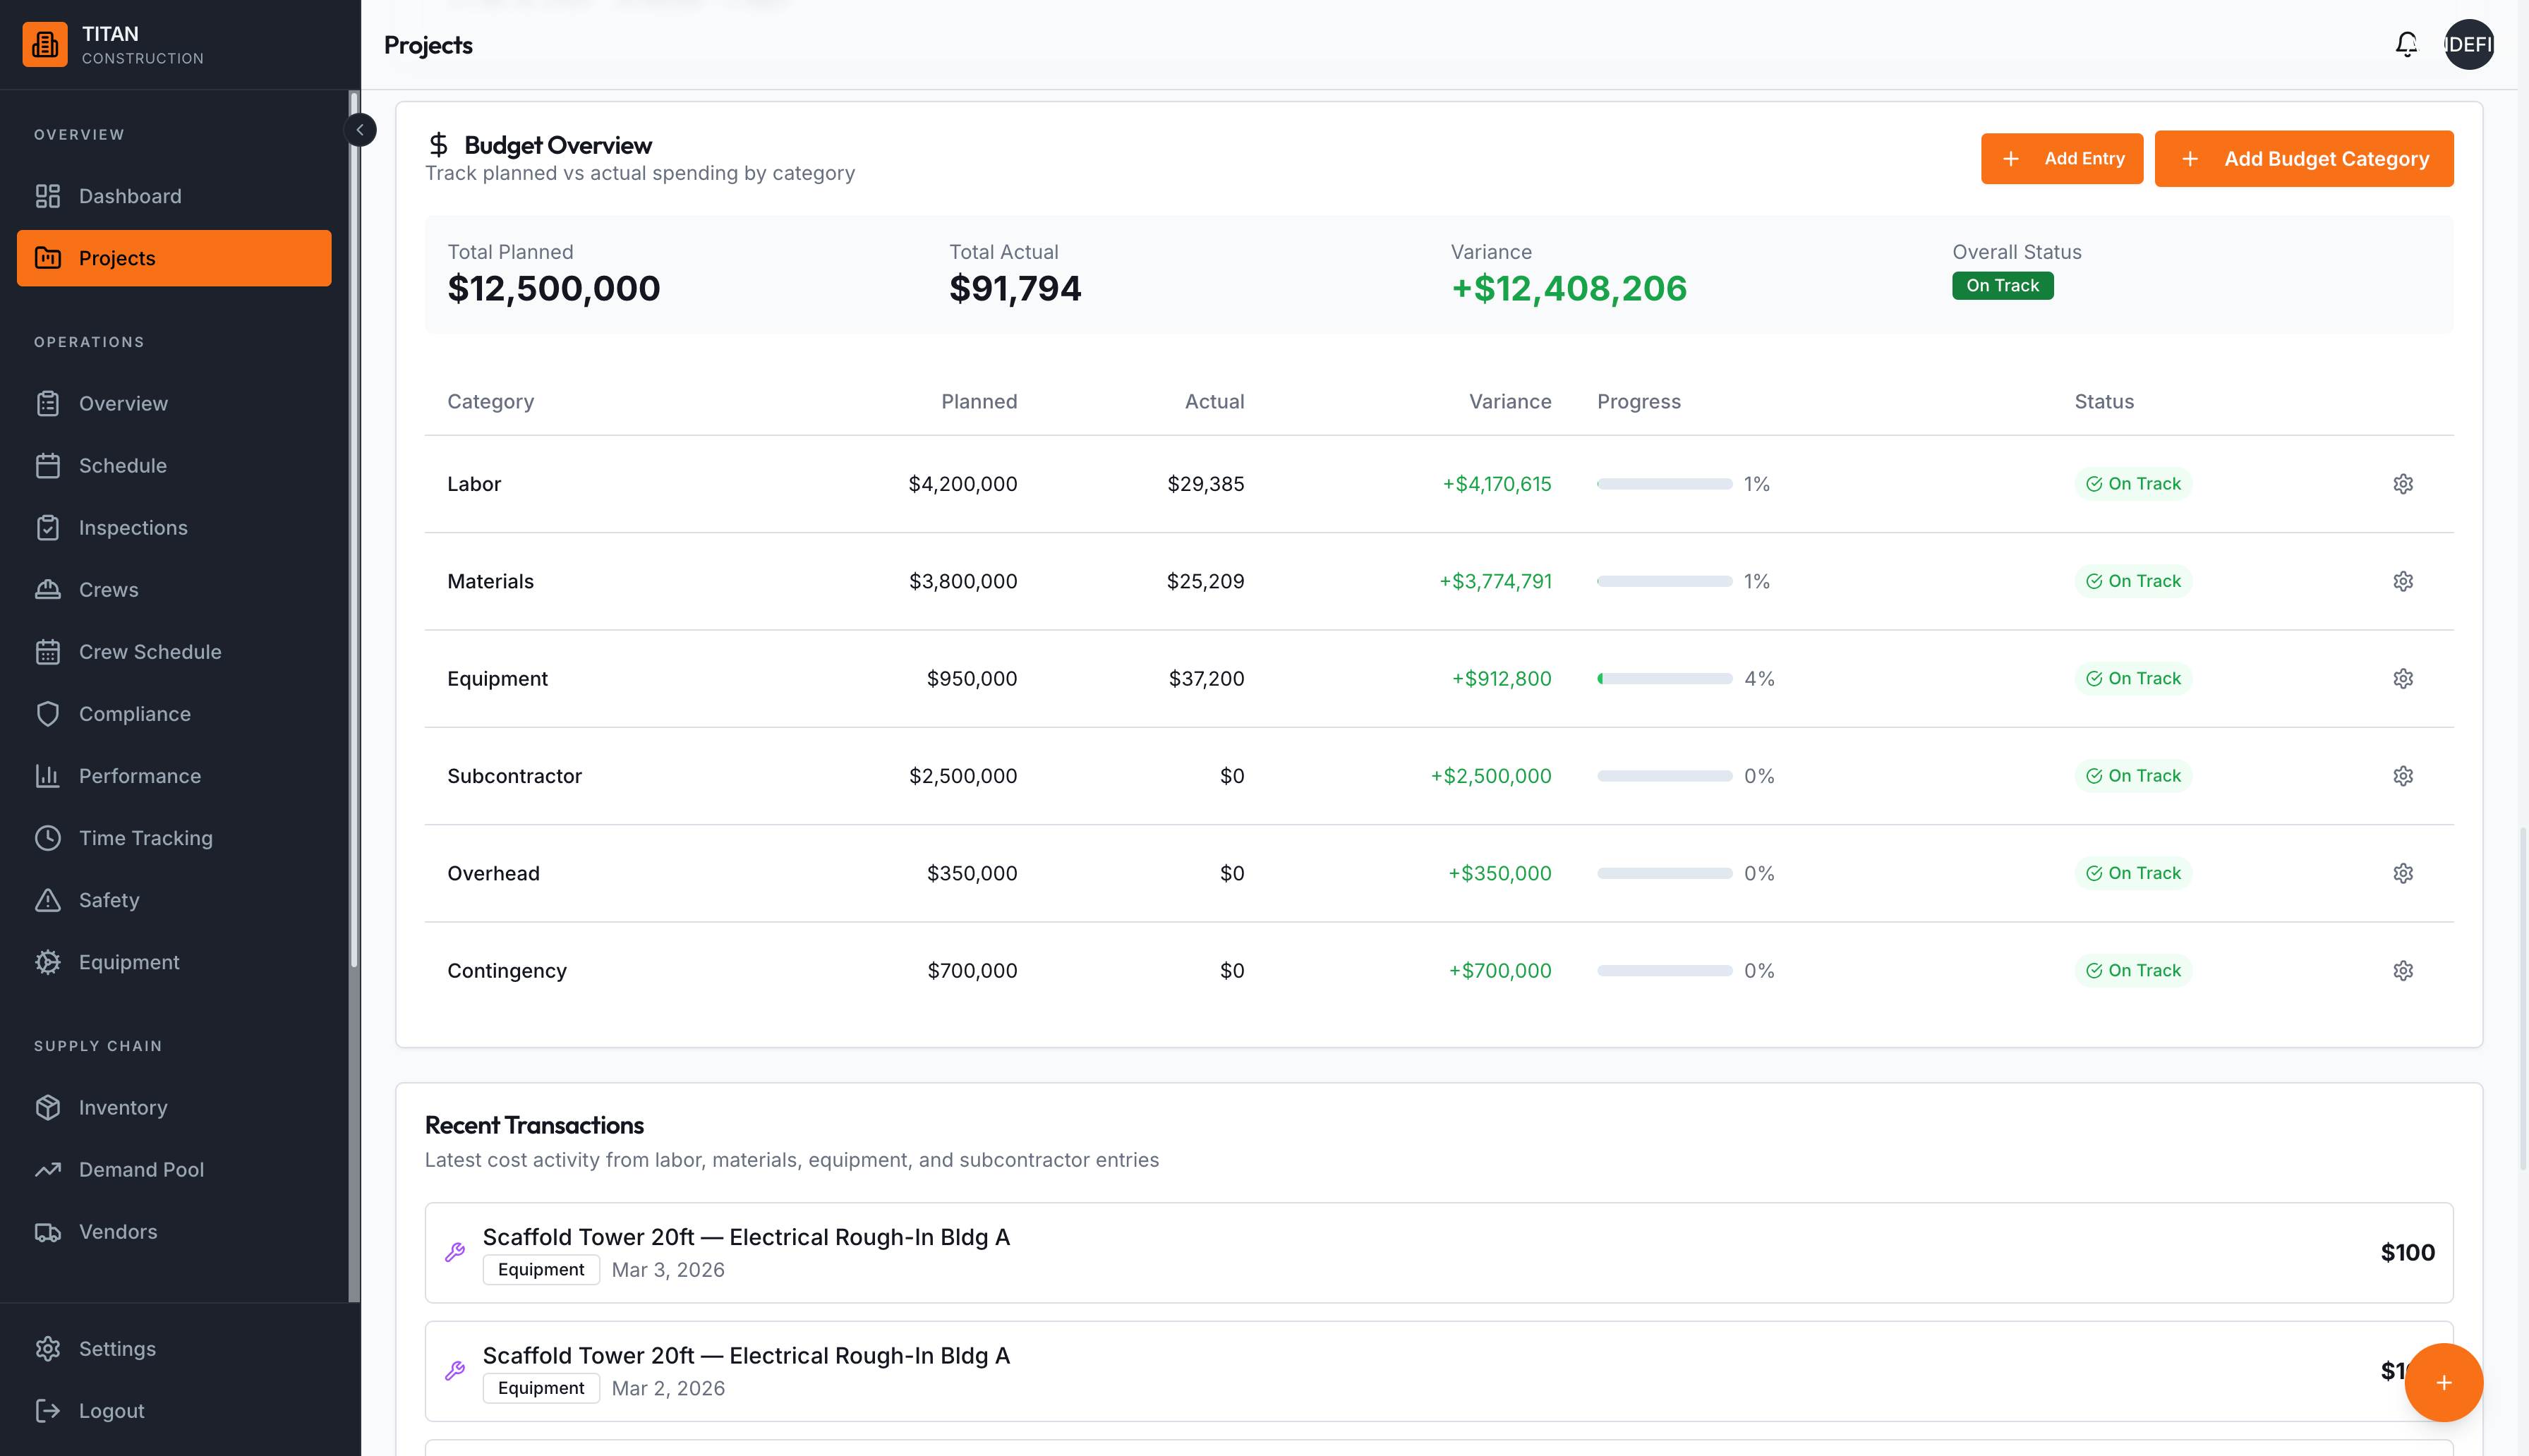Click Materials planned amount $3,800,000

coord(963,581)
